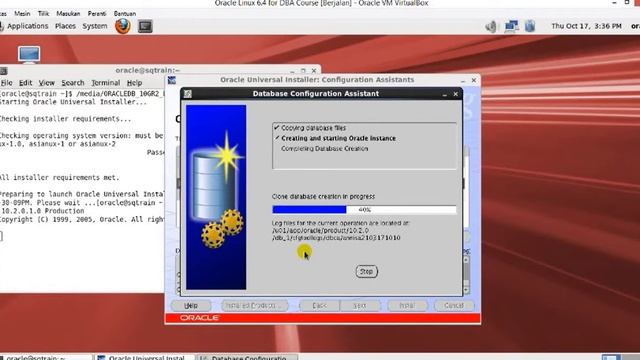Screen dimensions: 640x360
Task: Click the Computer desktop icon
Action: pos(29,55)
